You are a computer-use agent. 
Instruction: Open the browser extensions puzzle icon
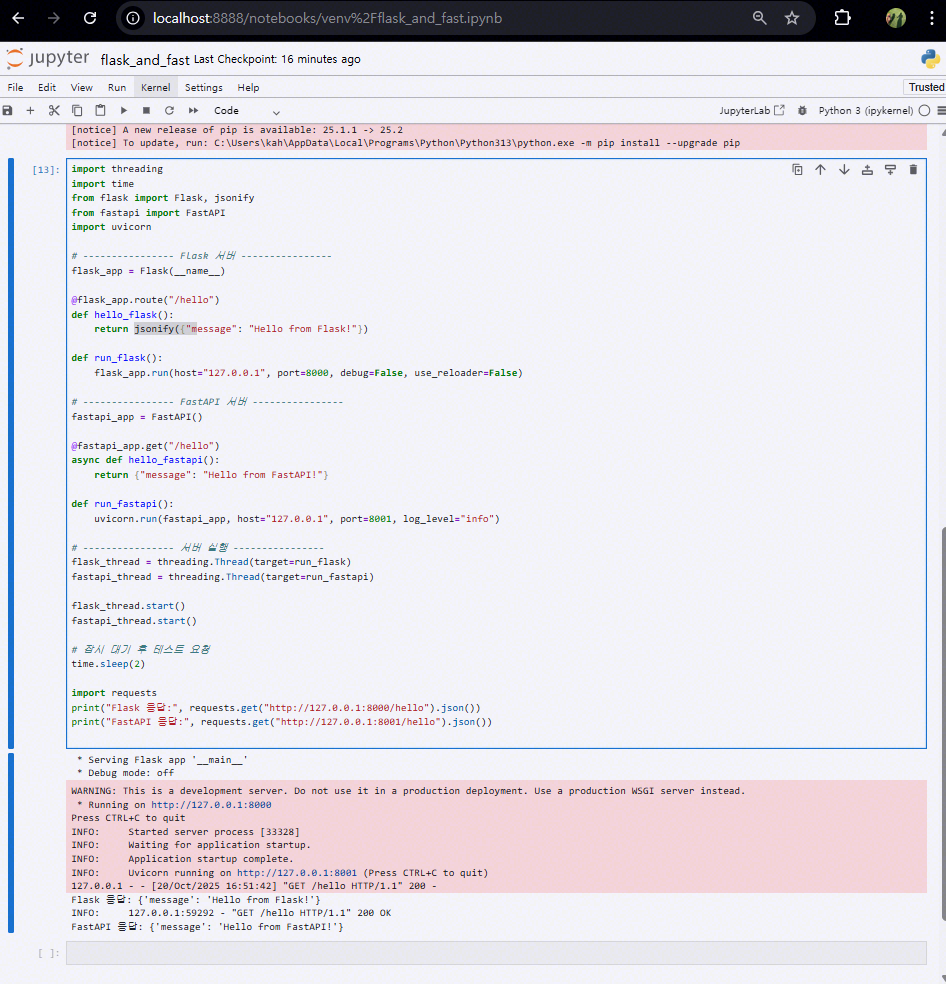tap(842, 18)
